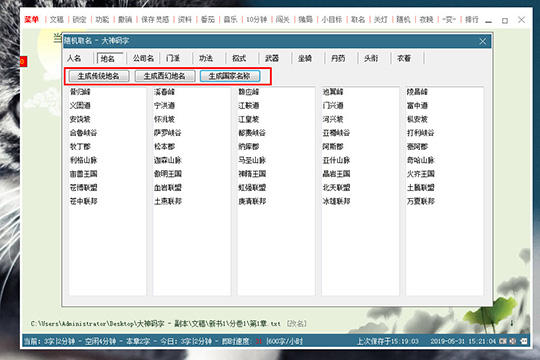This screenshot has width=540, height=360.
Task: Click the 生成传统地名 button
Action: 99,76
